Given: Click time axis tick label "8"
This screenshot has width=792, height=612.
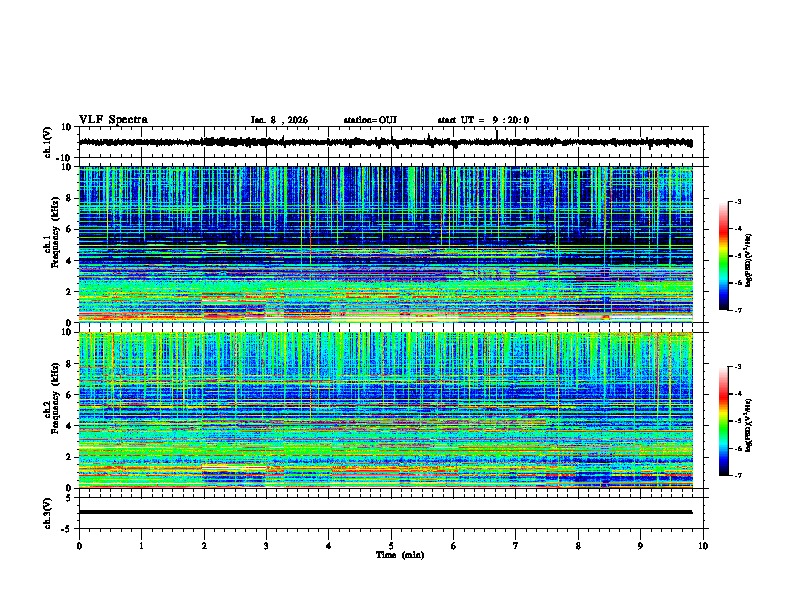Looking at the screenshot, I should (578, 546).
